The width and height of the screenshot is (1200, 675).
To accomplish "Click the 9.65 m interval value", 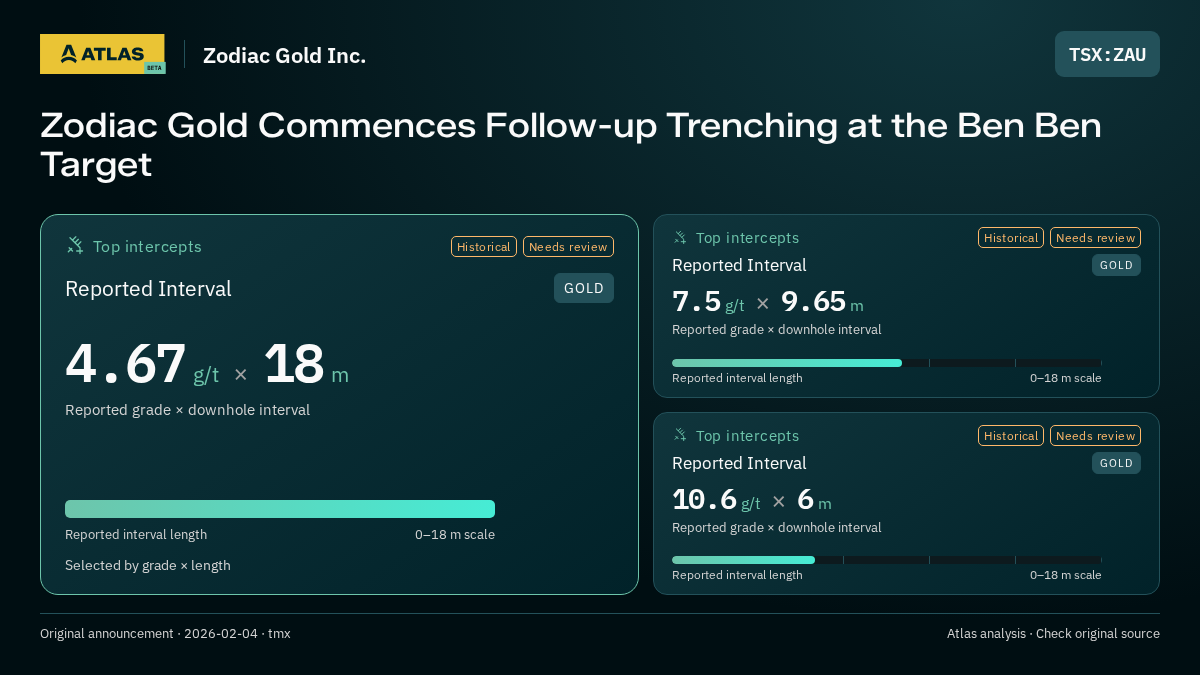I will (x=822, y=301).
